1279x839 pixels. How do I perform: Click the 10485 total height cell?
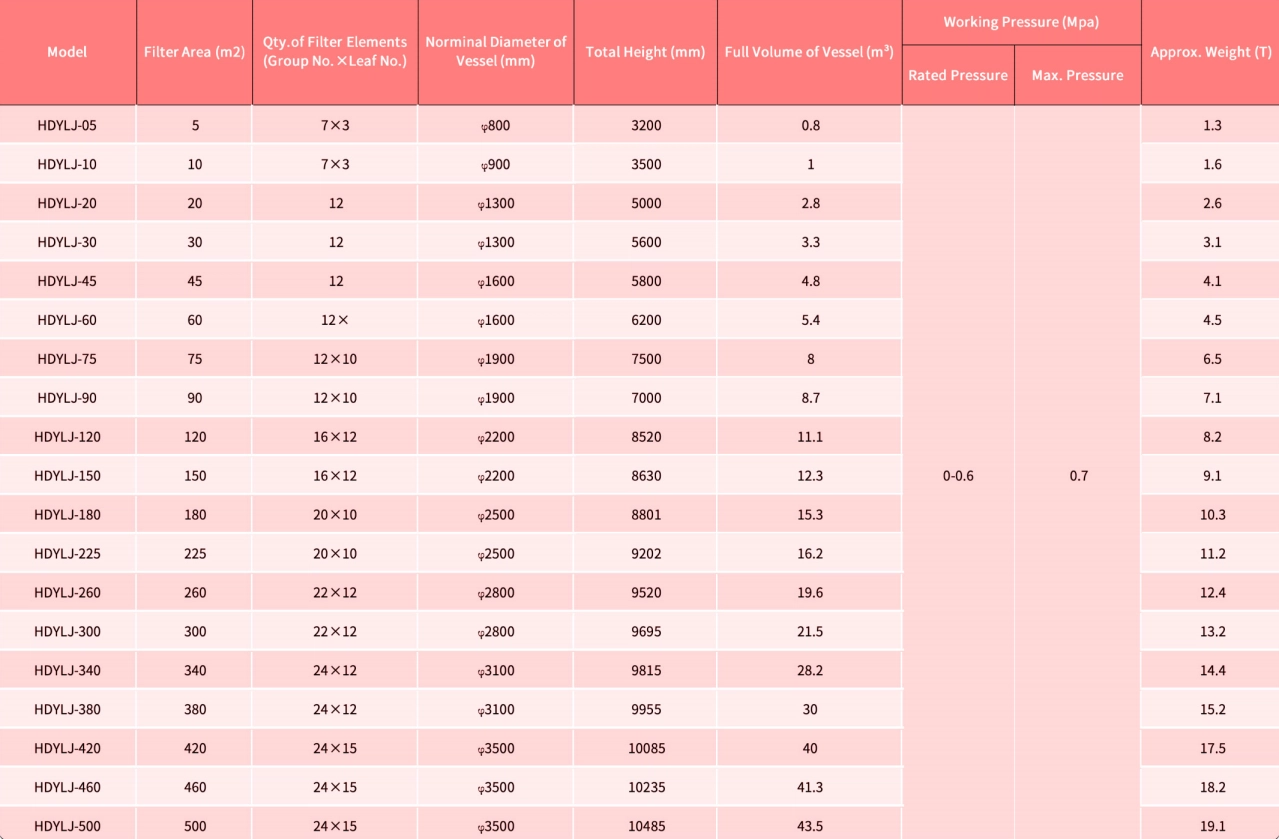645,824
